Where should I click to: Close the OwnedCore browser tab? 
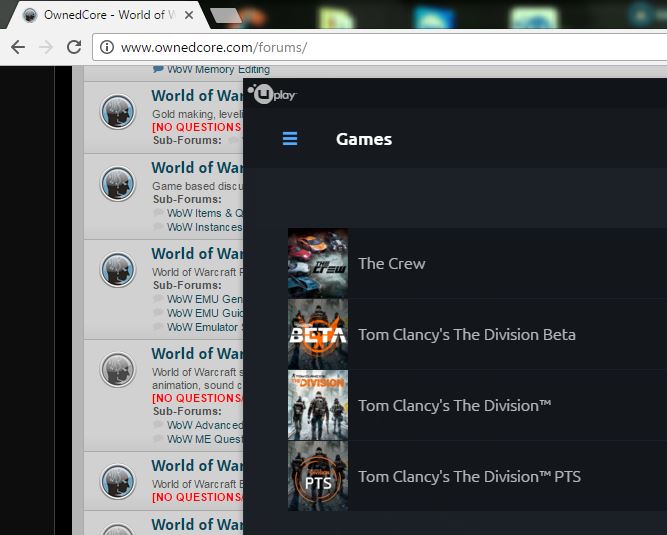click(x=189, y=15)
